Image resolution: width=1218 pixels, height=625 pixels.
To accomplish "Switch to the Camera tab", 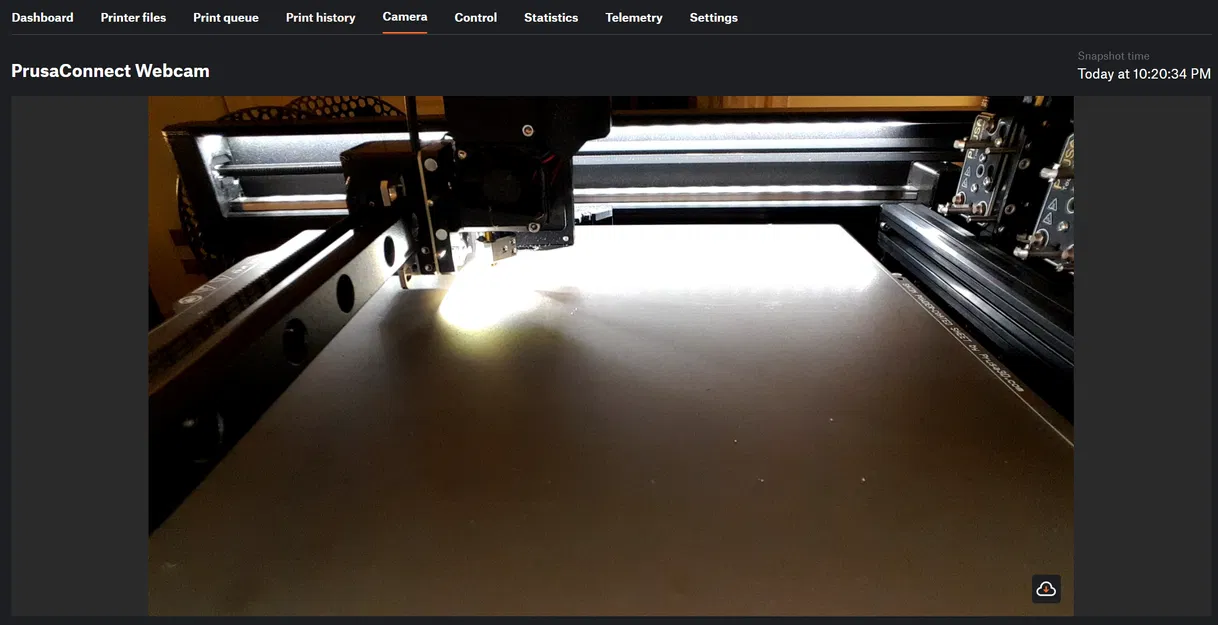I will [404, 17].
